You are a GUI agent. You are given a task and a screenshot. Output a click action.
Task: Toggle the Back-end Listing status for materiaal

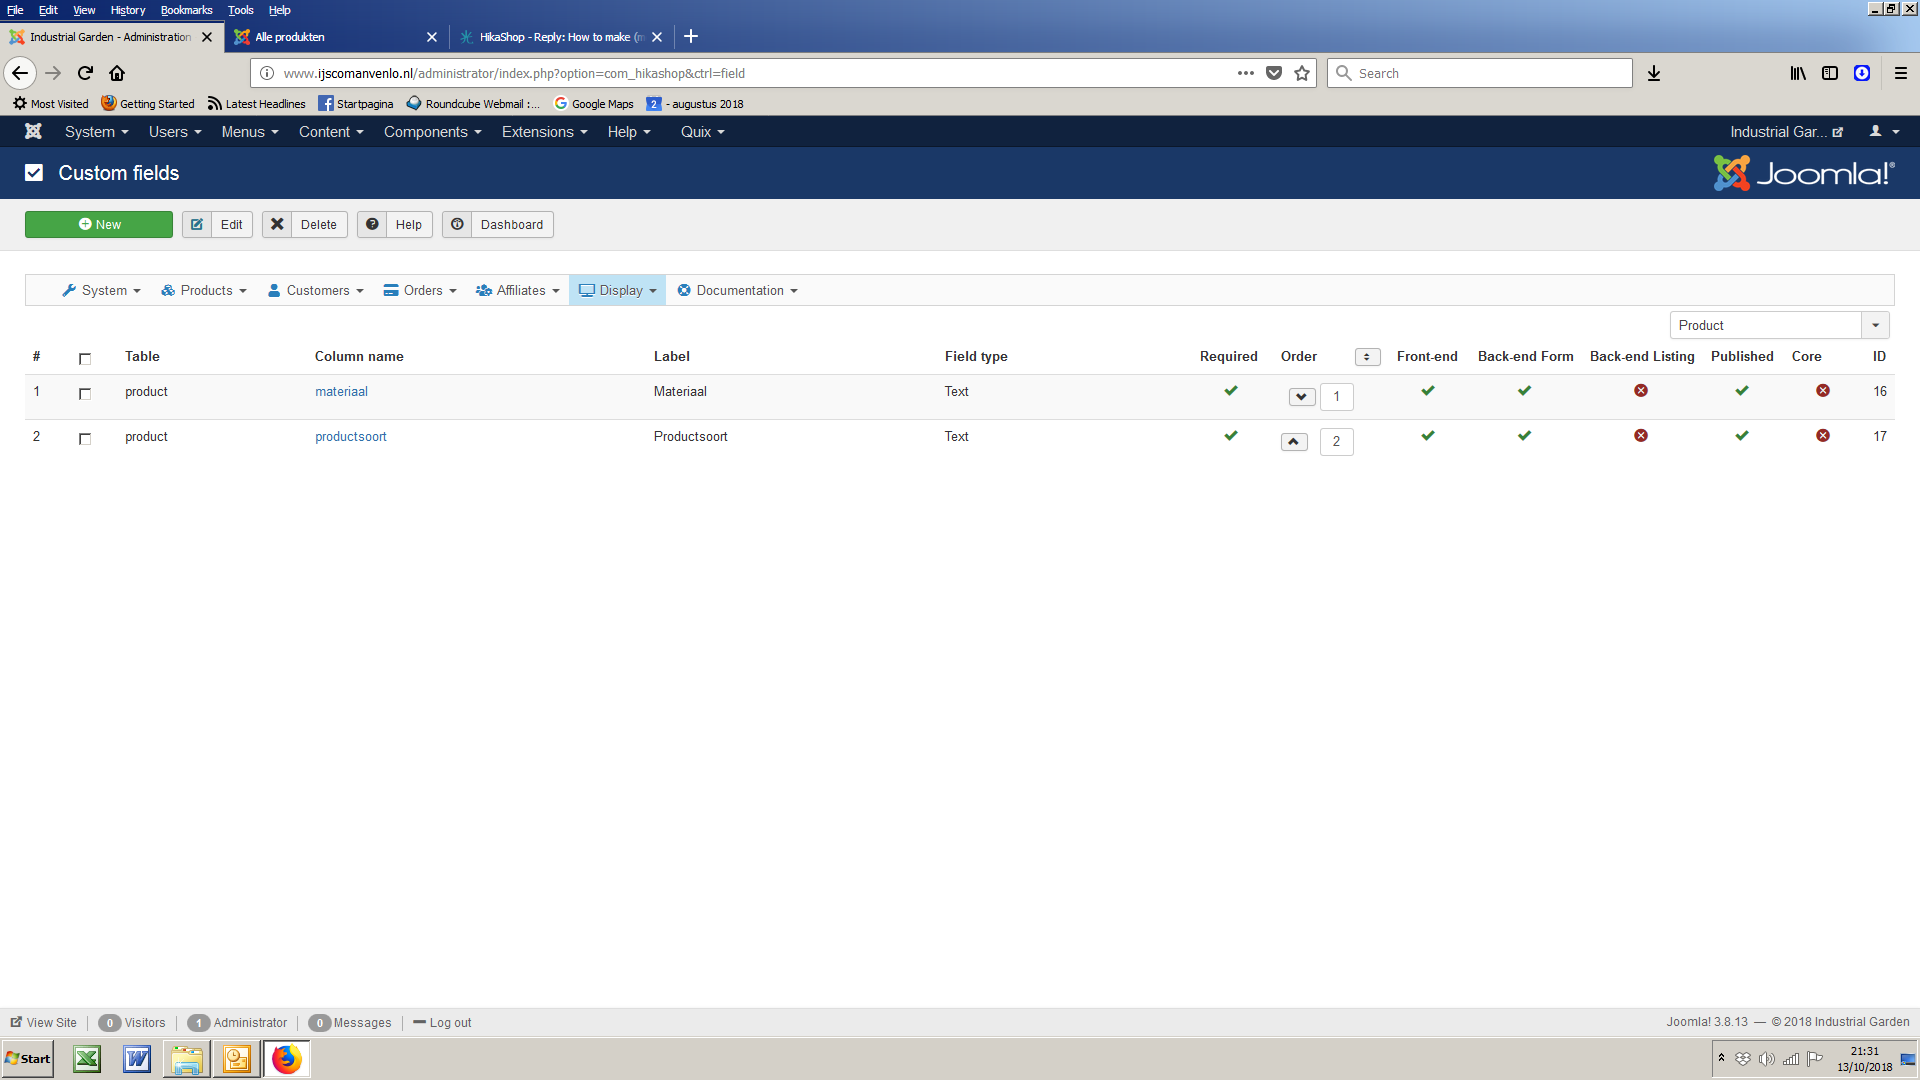click(1641, 391)
